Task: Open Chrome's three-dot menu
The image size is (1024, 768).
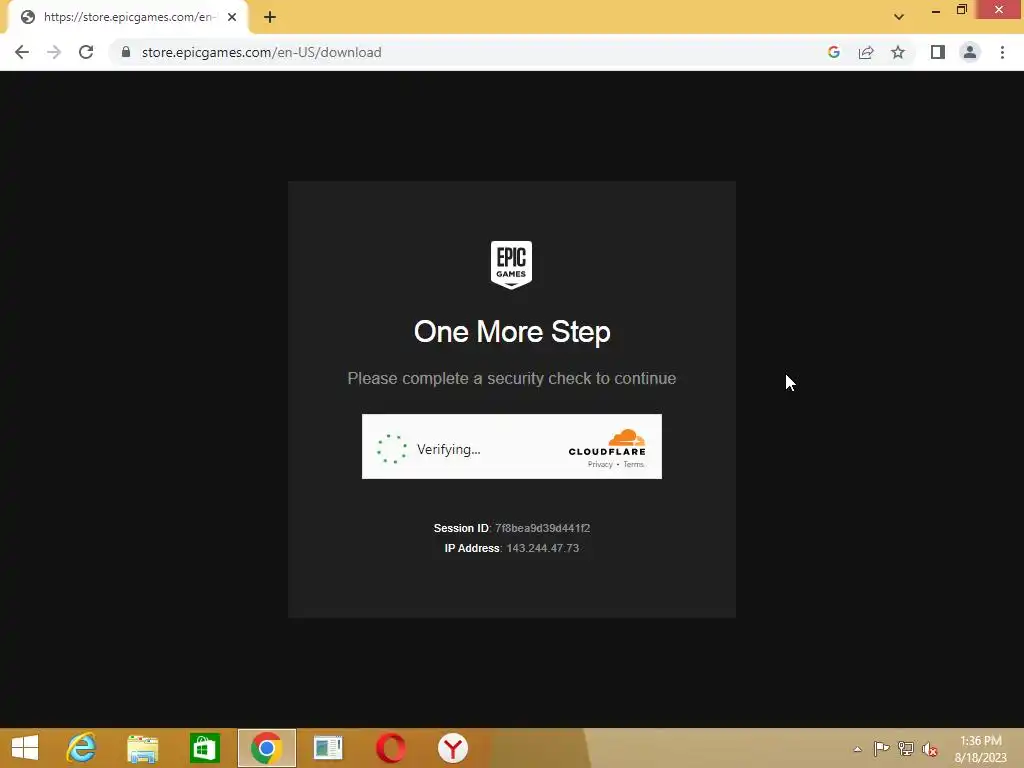Action: [x=1002, y=52]
